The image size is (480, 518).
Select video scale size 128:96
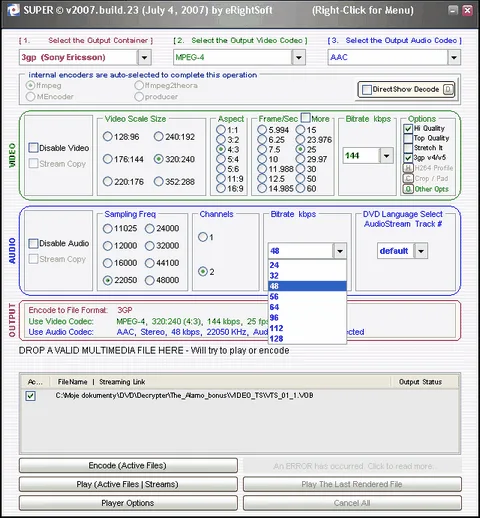tap(107, 137)
